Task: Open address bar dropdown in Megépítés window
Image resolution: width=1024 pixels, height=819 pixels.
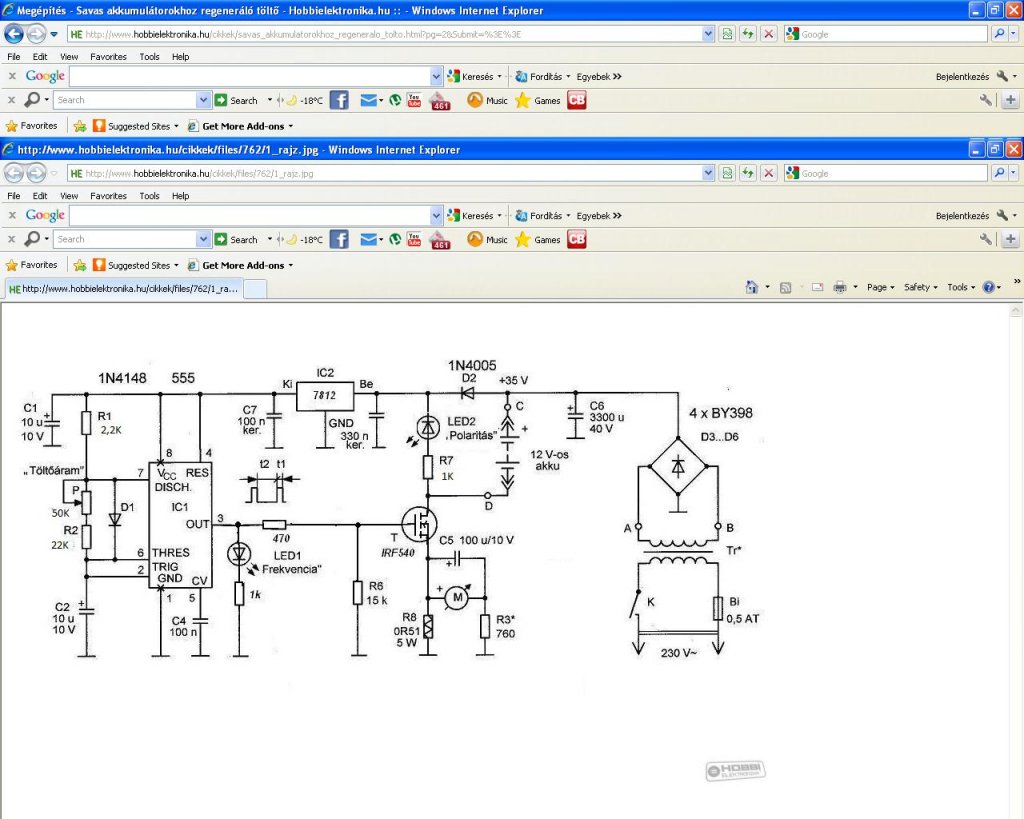Action: pyautogui.click(x=708, y=34)
